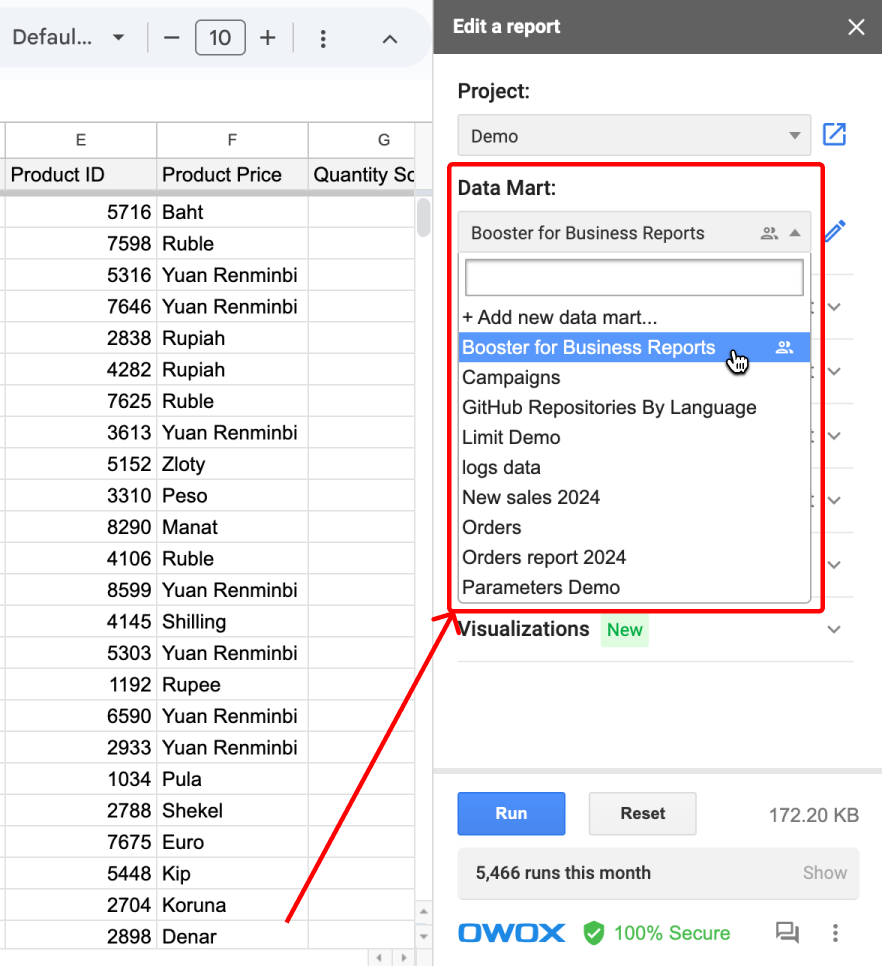The width and height of the screenshot is (882, 966).
Task: Open the feedback chat icon
Action: (787, 933)
